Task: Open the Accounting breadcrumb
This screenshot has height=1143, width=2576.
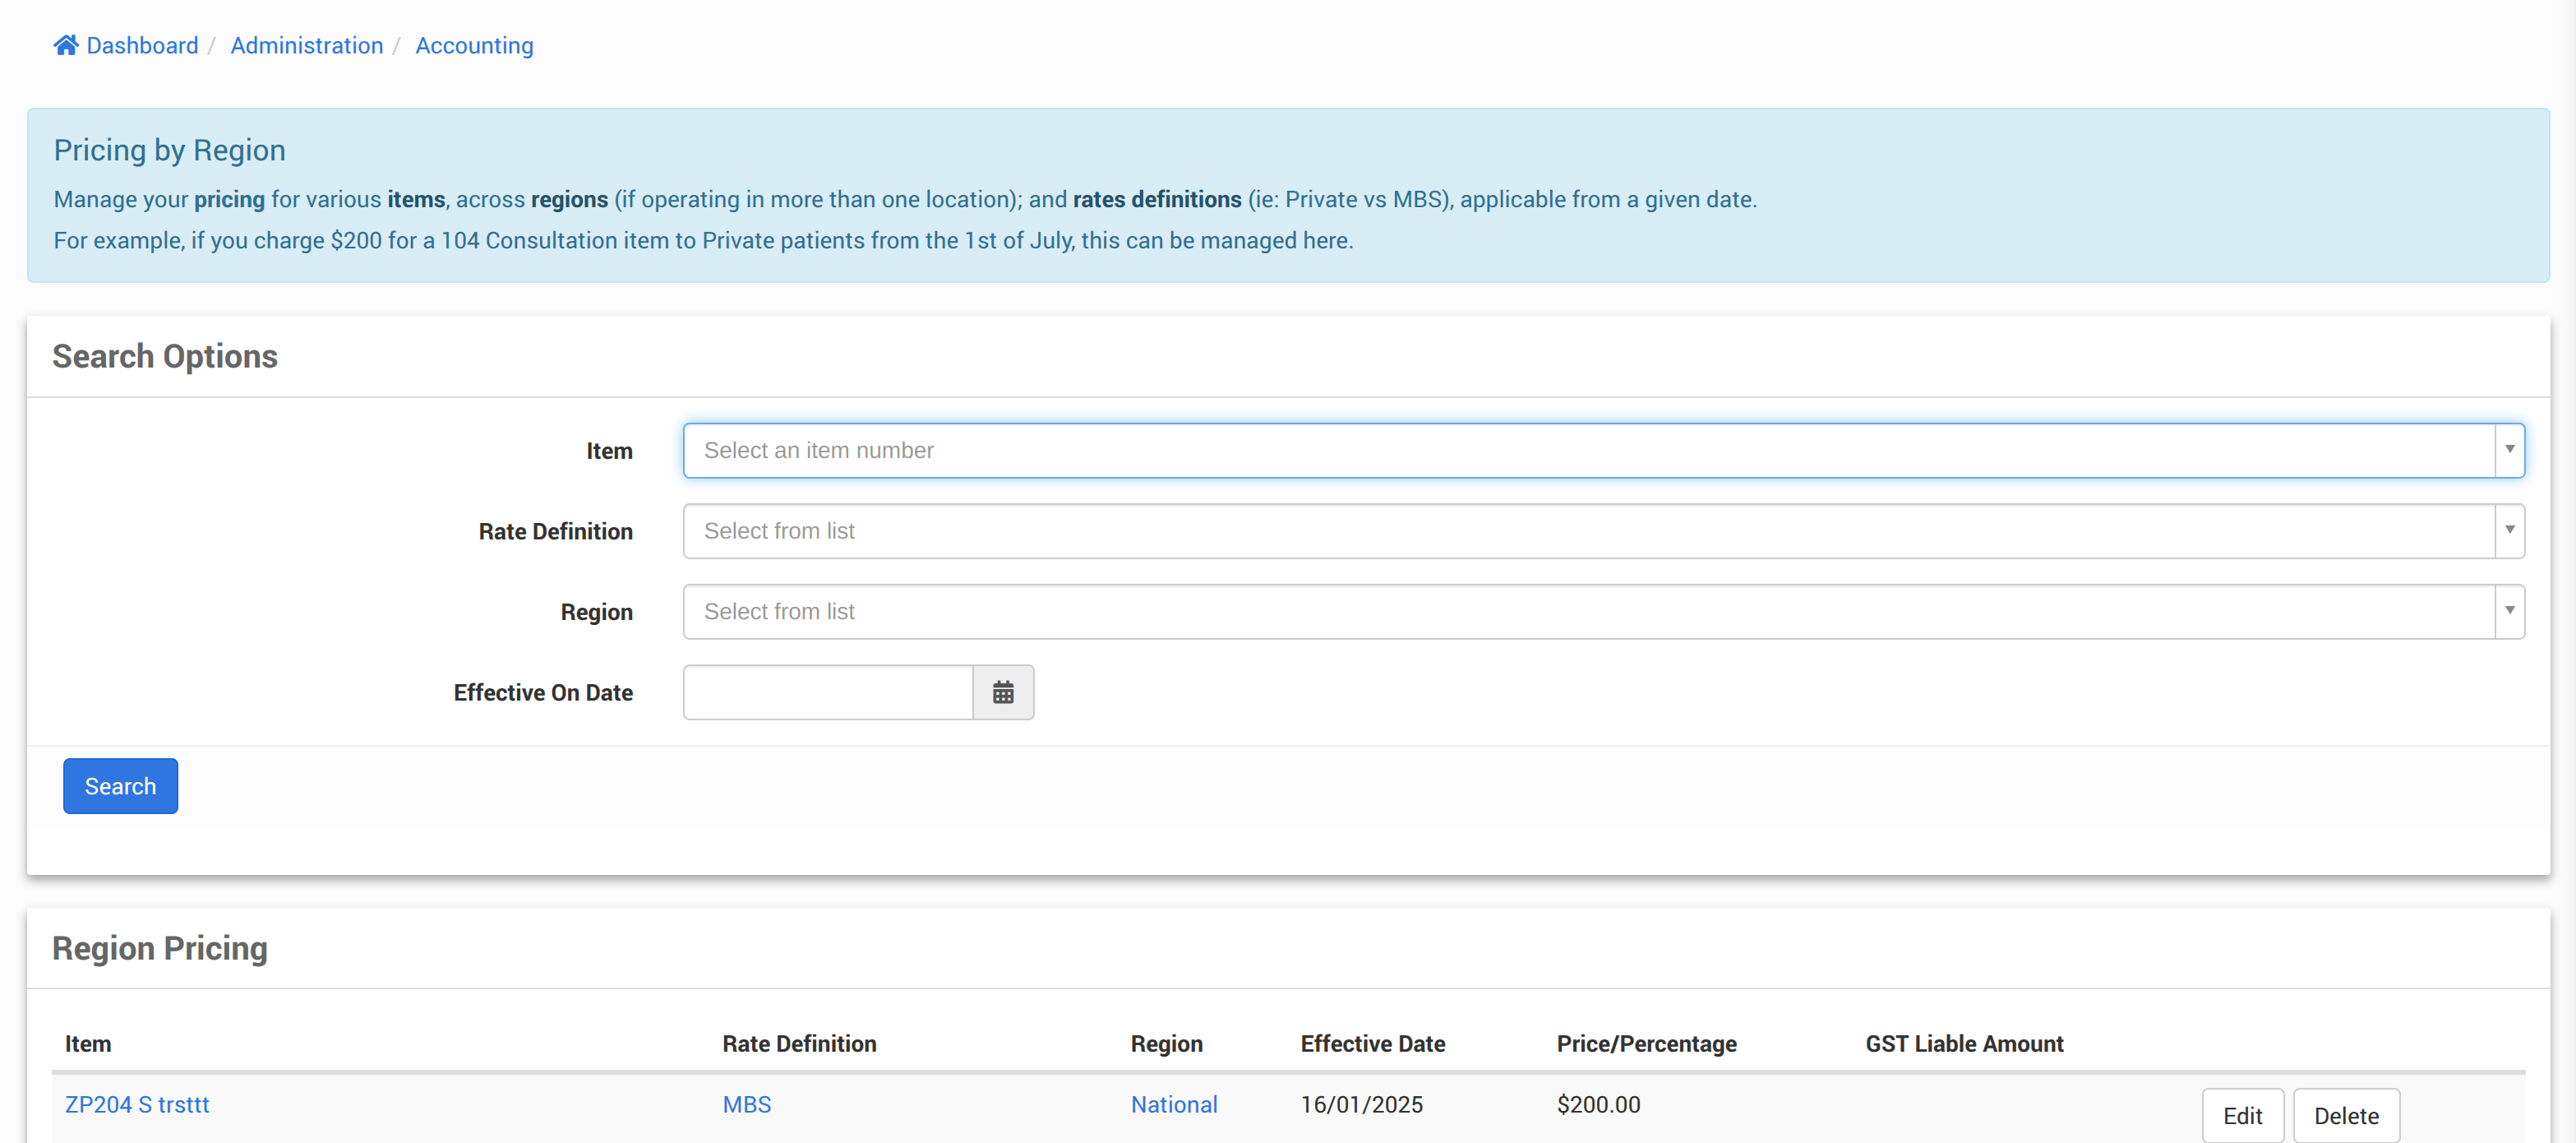Action: [x=474, y=45]
